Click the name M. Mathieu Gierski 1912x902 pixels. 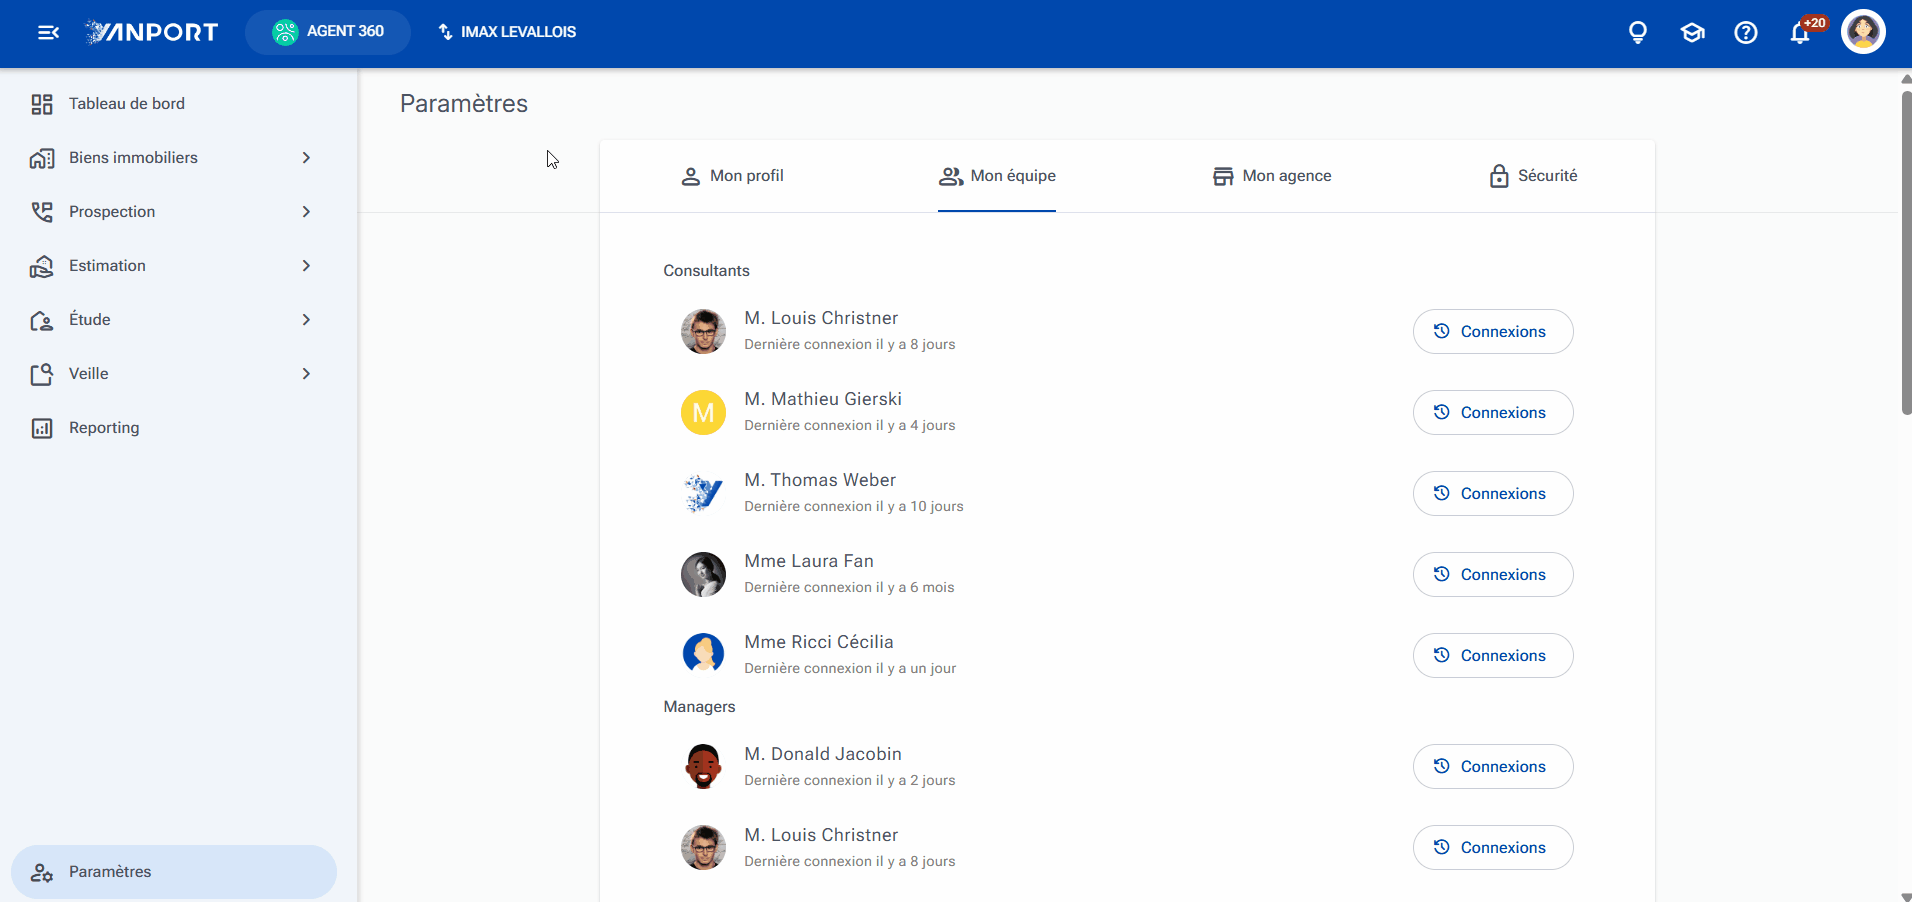coord(823,399)
